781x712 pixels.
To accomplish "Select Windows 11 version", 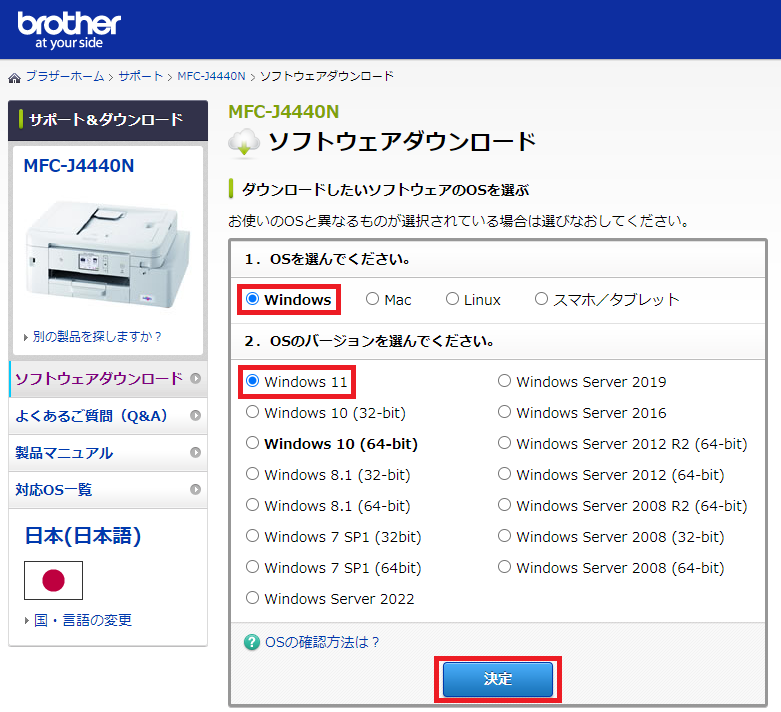I will (253, 381).
